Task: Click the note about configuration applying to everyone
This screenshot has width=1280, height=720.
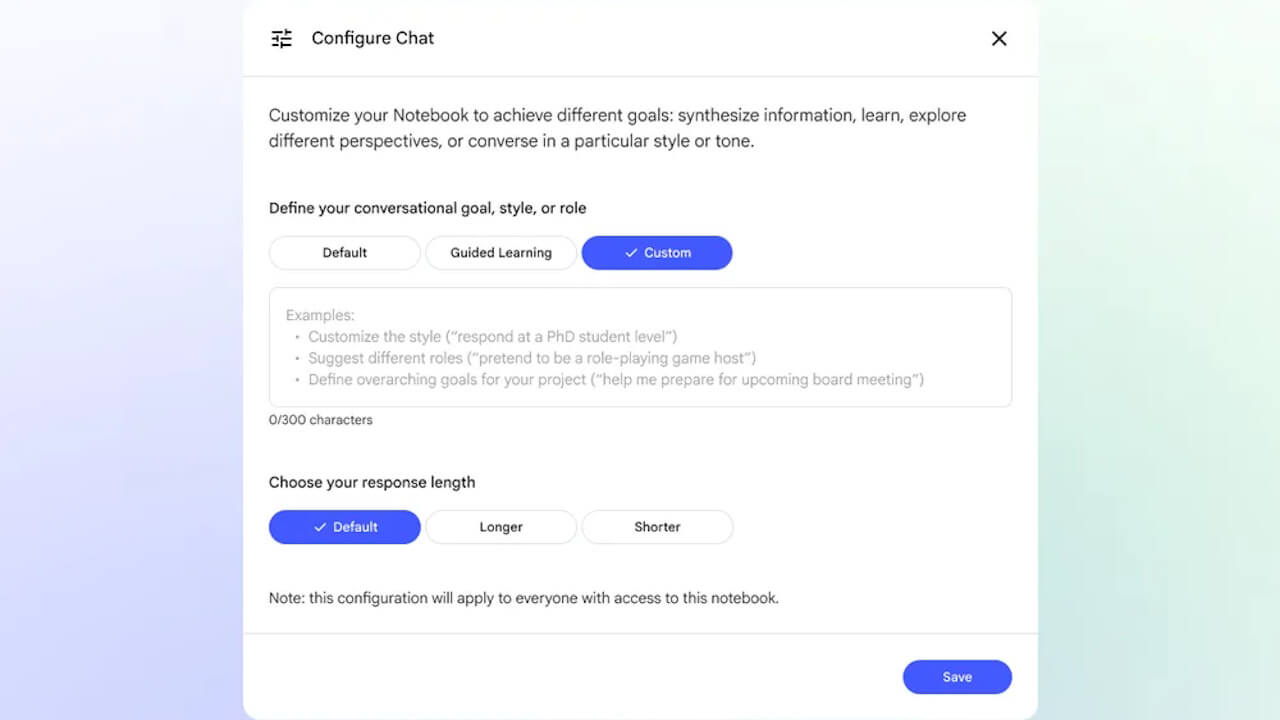Action: [x=523, y=598]
